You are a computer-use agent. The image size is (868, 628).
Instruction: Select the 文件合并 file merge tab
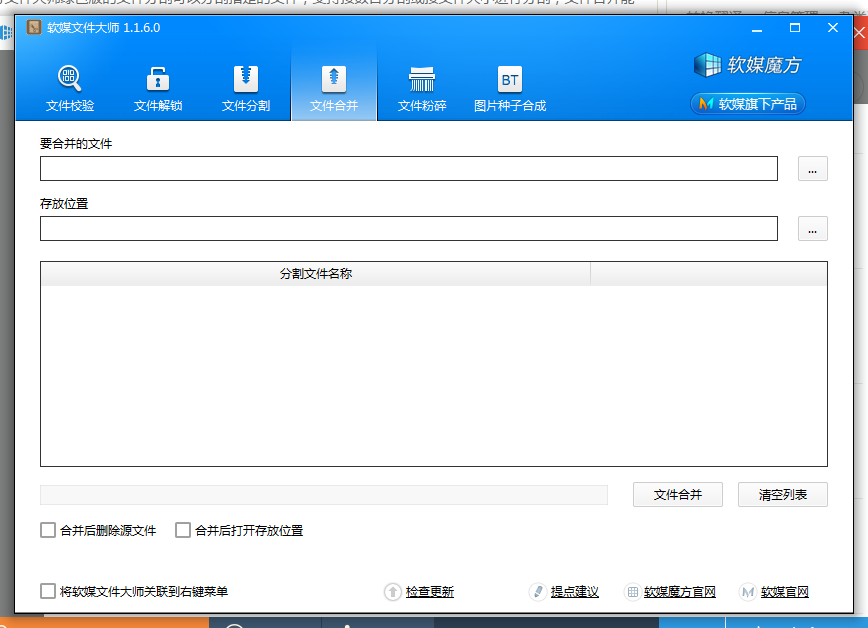pos(334,88)
